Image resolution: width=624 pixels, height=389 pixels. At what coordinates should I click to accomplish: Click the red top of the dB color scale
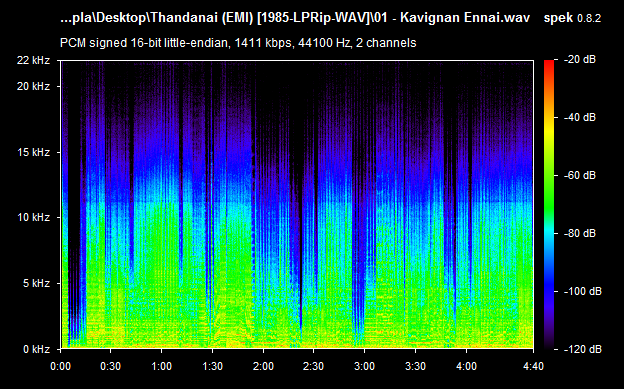(x=549, y=66)
